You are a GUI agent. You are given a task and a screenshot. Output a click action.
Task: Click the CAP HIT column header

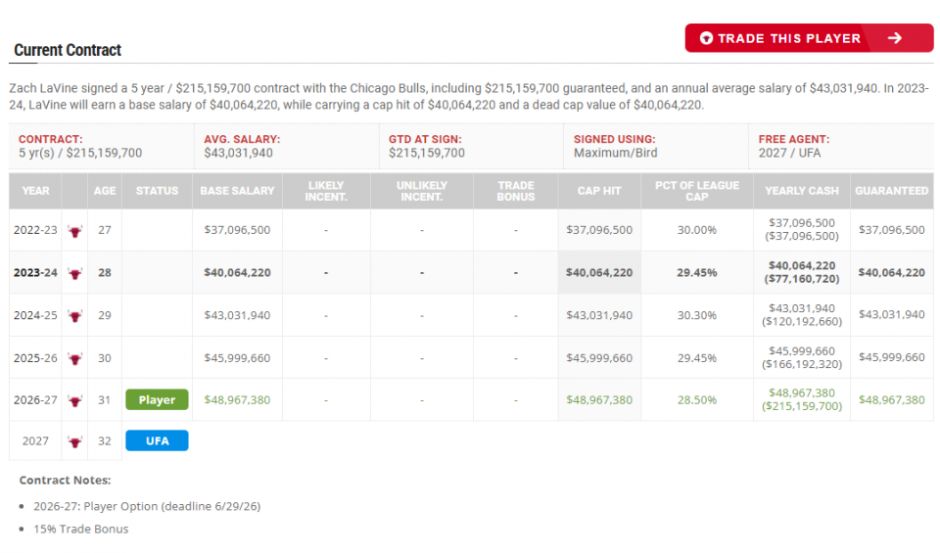(599, 191)
